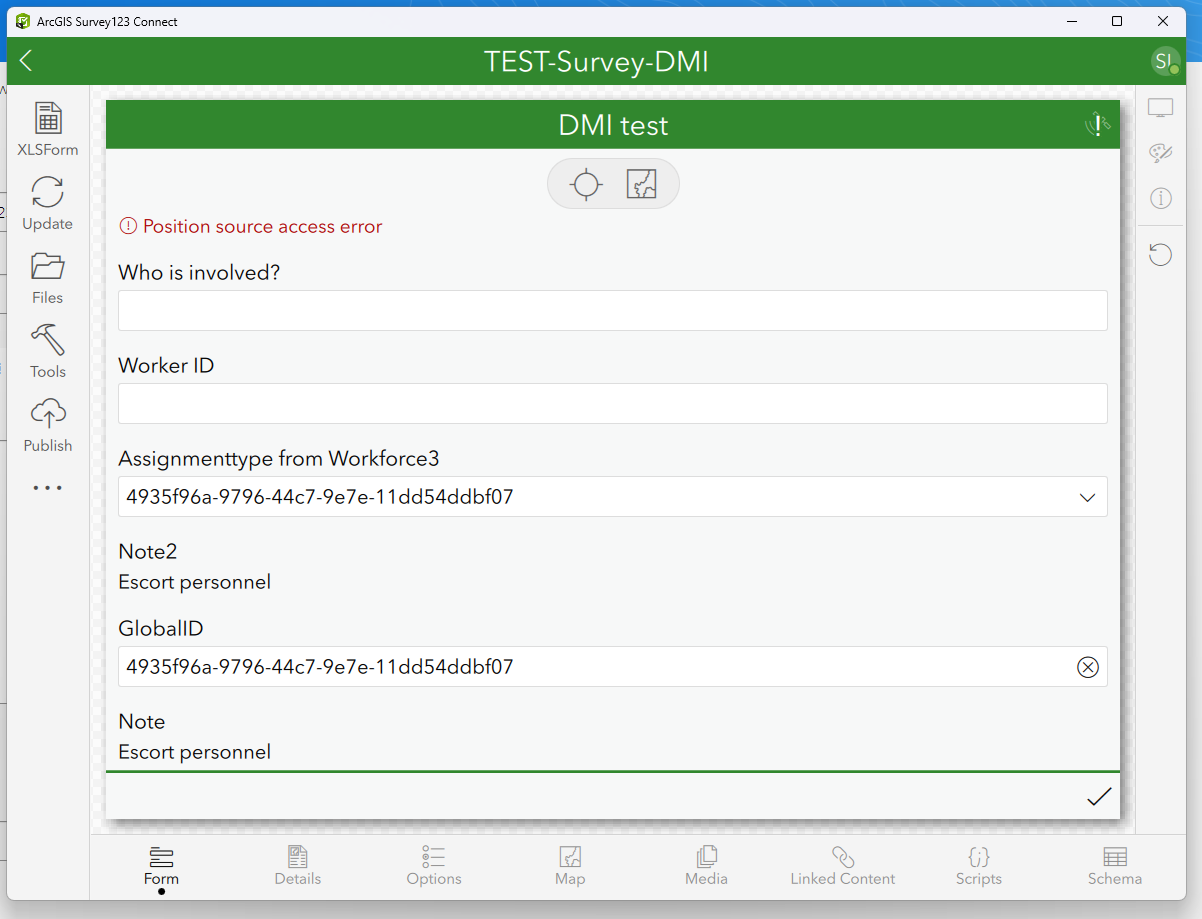Click the Worker ID input field
The image size is (1202, 919).
[x=613, y=404]
